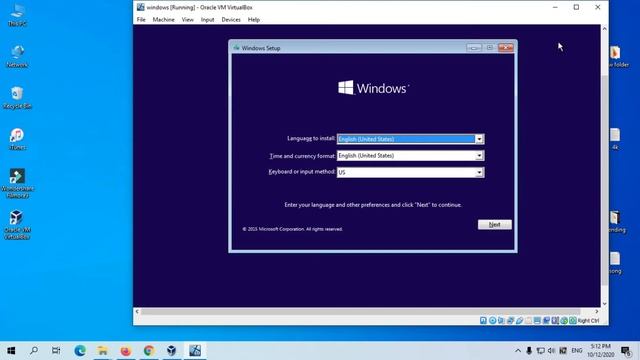The image size is (640, 360).
Task: Click the VM horizontal scrollbar right arrow
Action: click(x=597, y=311)
